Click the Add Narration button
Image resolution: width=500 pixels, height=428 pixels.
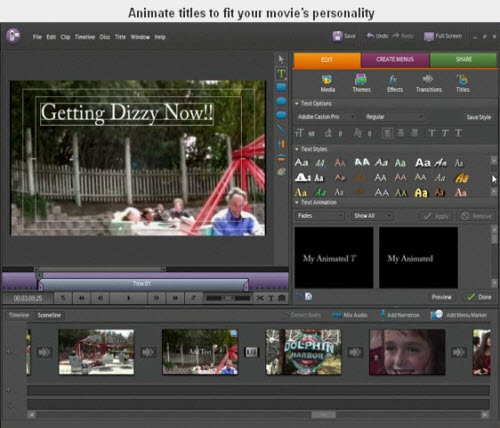pyautogui.click(x=400, y=315)
